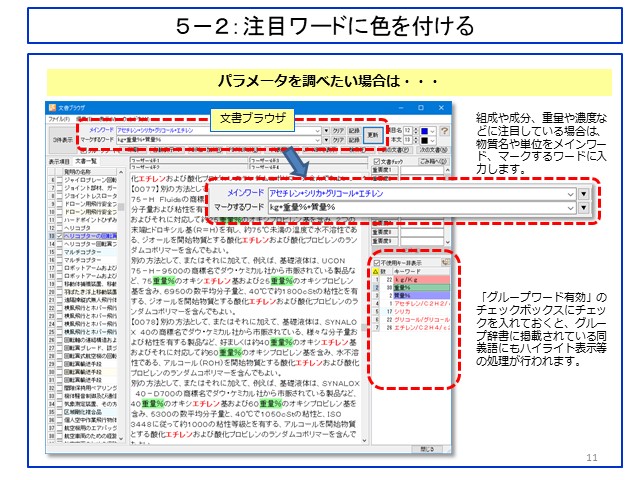Screen dimensions: 640x480
Task: Select the シリカ keyword row
Action: tap(422, 311)
